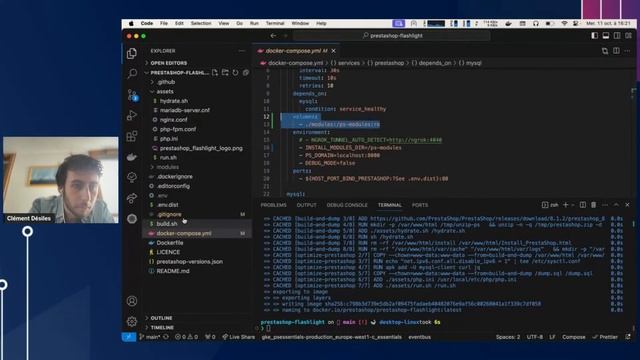Open the Selection menu

pyautogui.click(x=201, y=24)
